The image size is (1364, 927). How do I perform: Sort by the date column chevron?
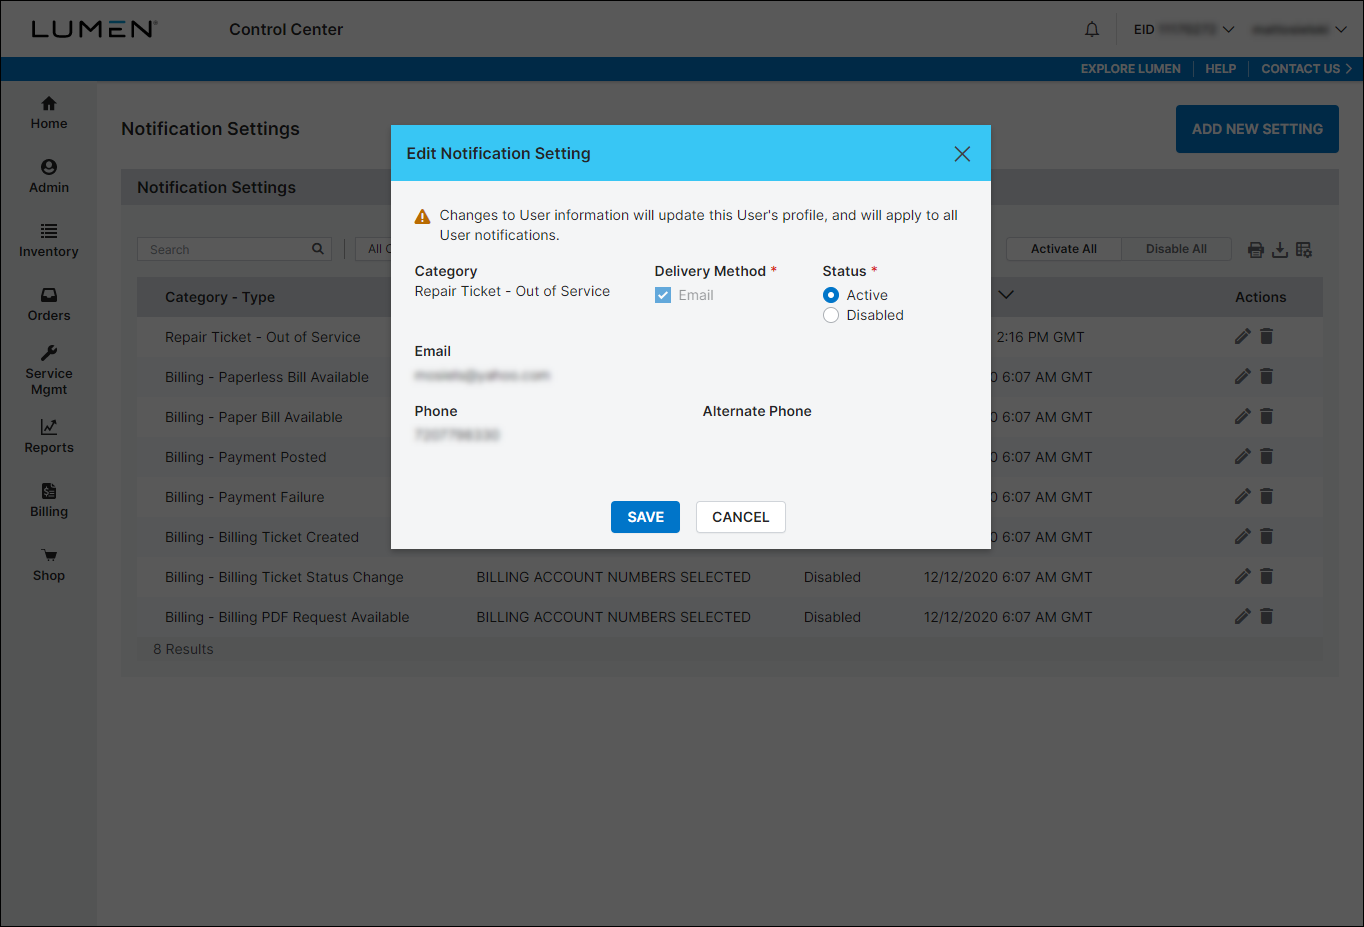[1006, 295]
